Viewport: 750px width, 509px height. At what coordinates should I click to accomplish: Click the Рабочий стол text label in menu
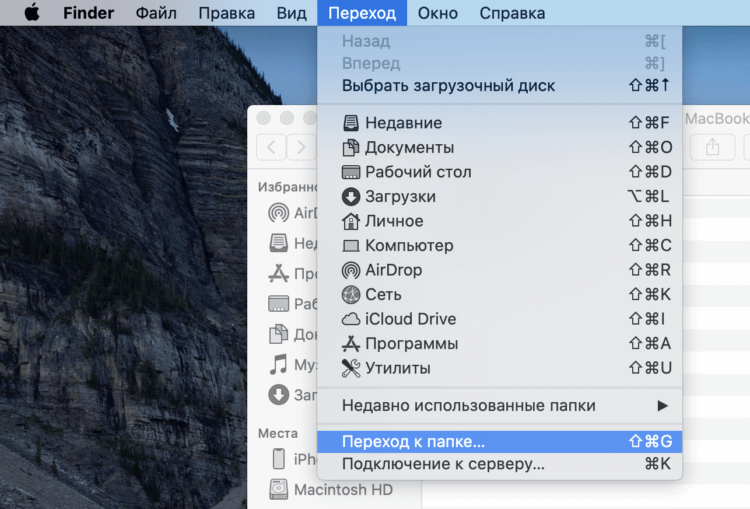pyautogui.click(x=418, y=172)
